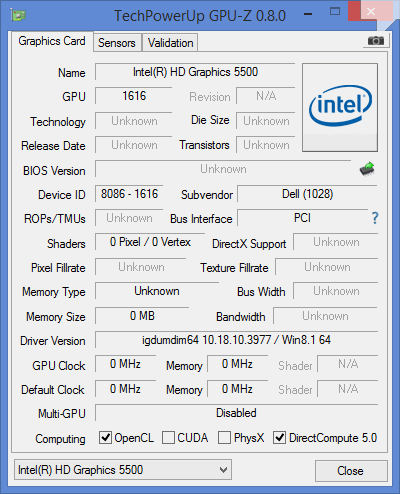The width and height of the screenshot is (400, 494).
Task: Click the camera screenshot icon
Action: (x=376, y=41)
